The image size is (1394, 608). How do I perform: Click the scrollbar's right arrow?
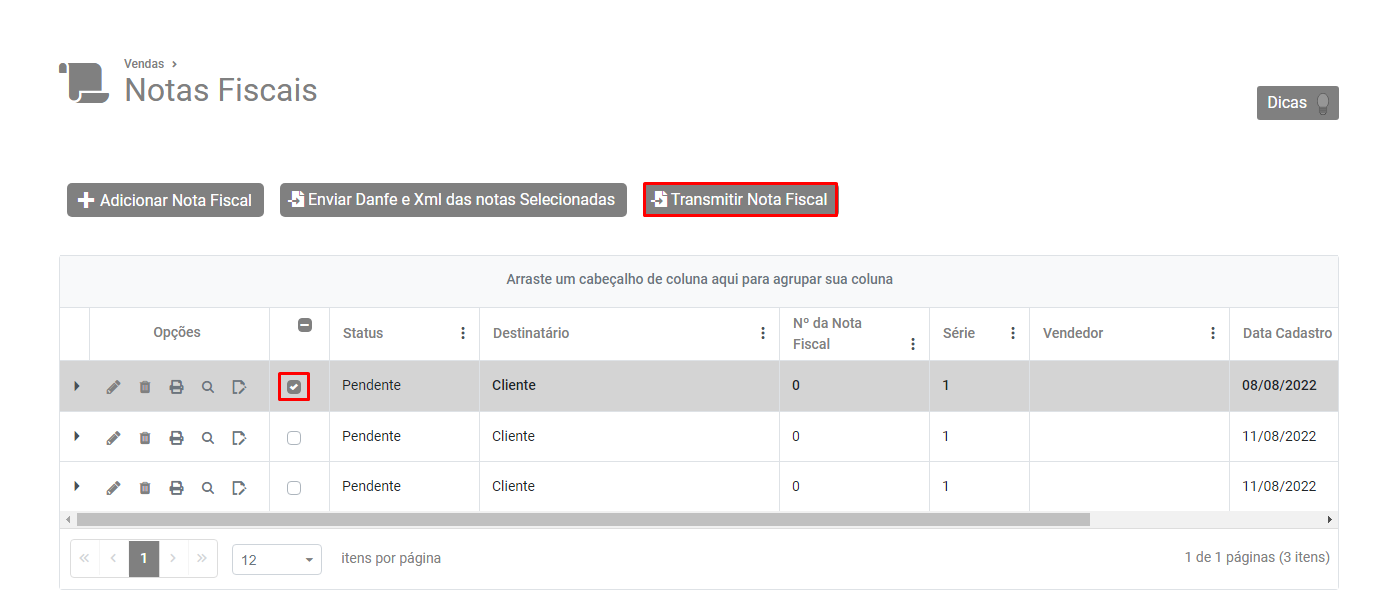tap(1330, 520)
